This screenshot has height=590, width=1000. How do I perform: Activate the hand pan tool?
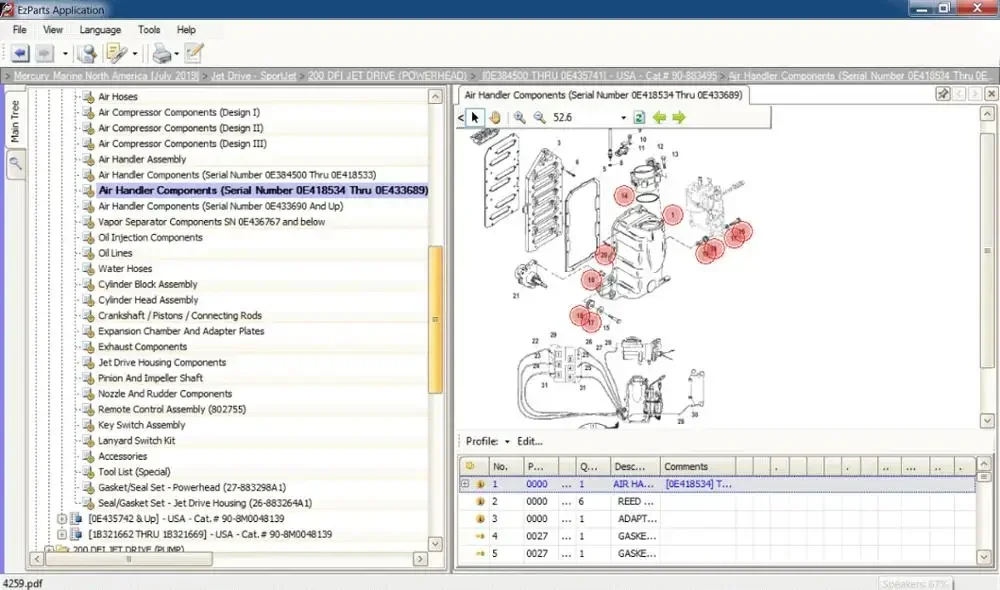point(495,118)
